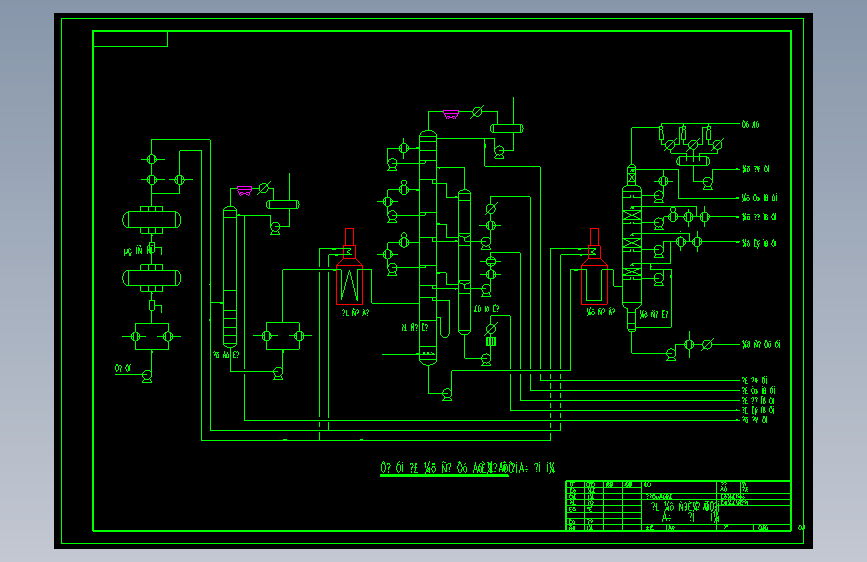Select the red furnace with U-shaped coil
The image size is (867, 562).
pyautogui.click(x=594, y=267)
